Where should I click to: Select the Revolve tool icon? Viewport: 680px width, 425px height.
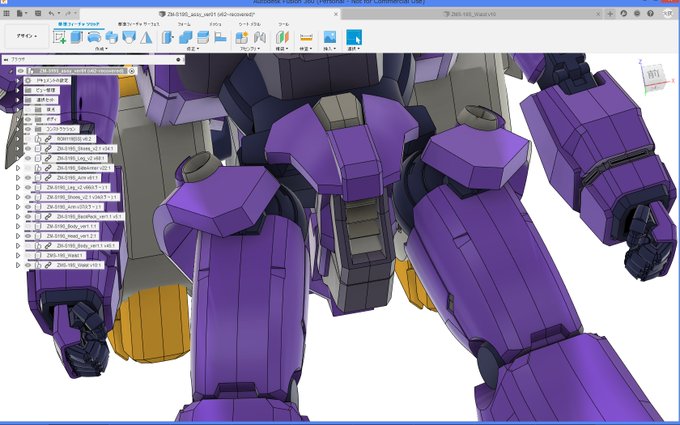click(x=94, y=38)
